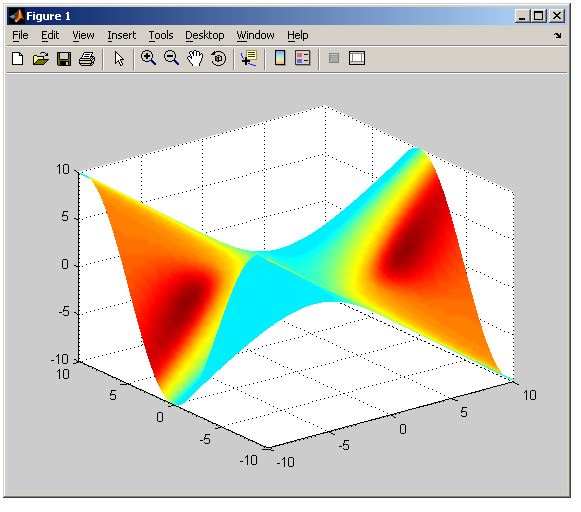Open the File menu
This screenshot has width=581, height=512.
pos(20,35)
